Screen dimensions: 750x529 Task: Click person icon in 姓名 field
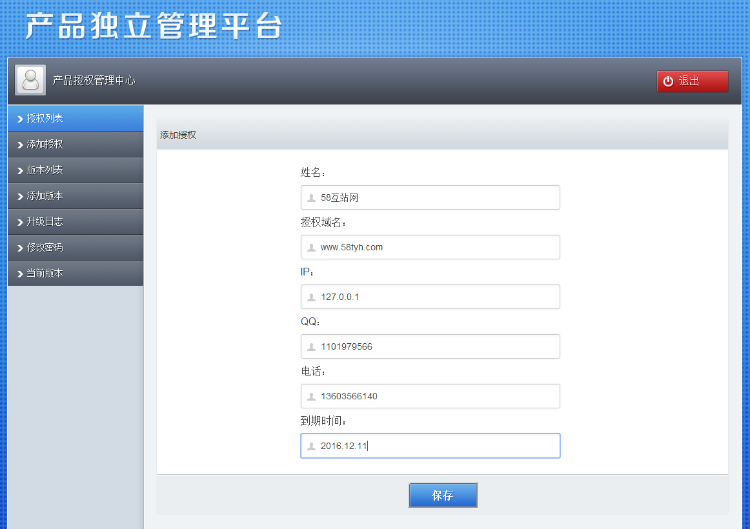(x=311, y=198)
